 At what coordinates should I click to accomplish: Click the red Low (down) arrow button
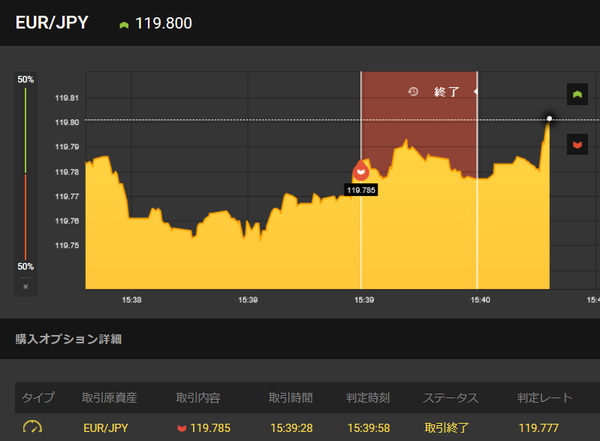pos(577,145)
